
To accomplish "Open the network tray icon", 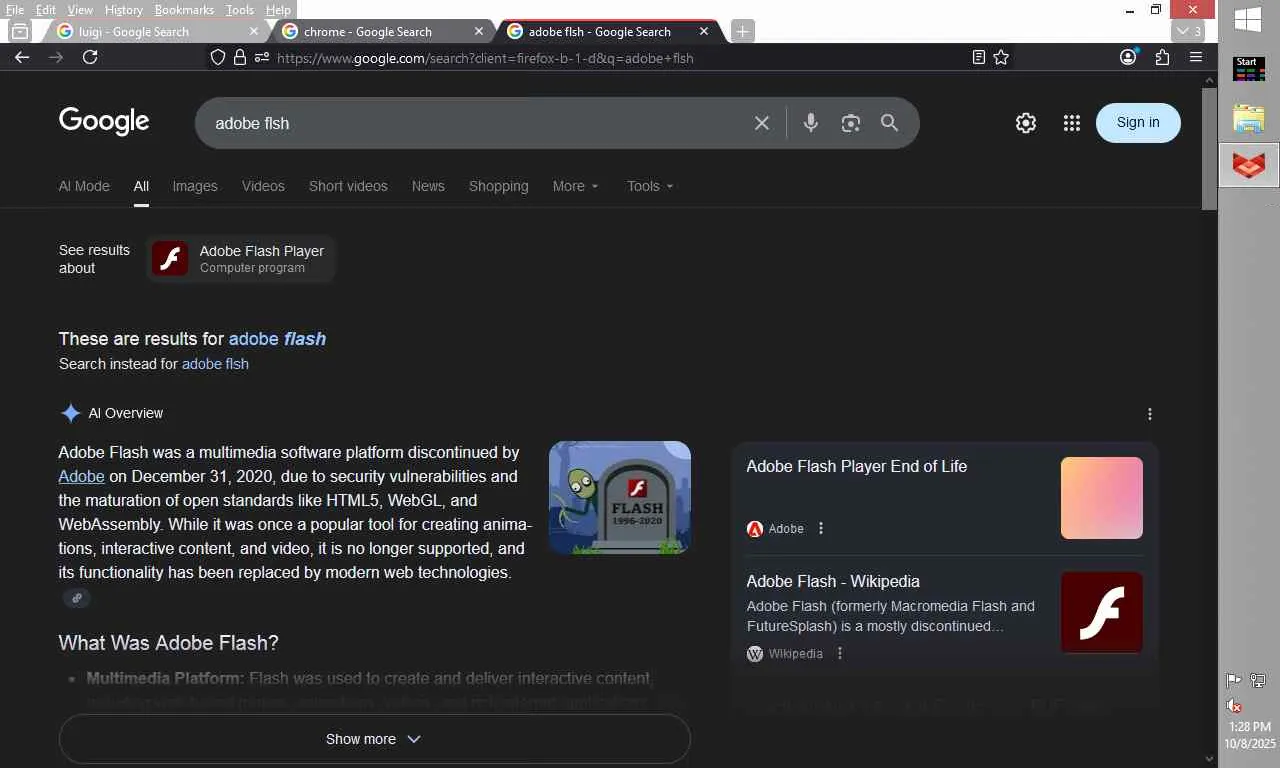I will point(1258,681).
